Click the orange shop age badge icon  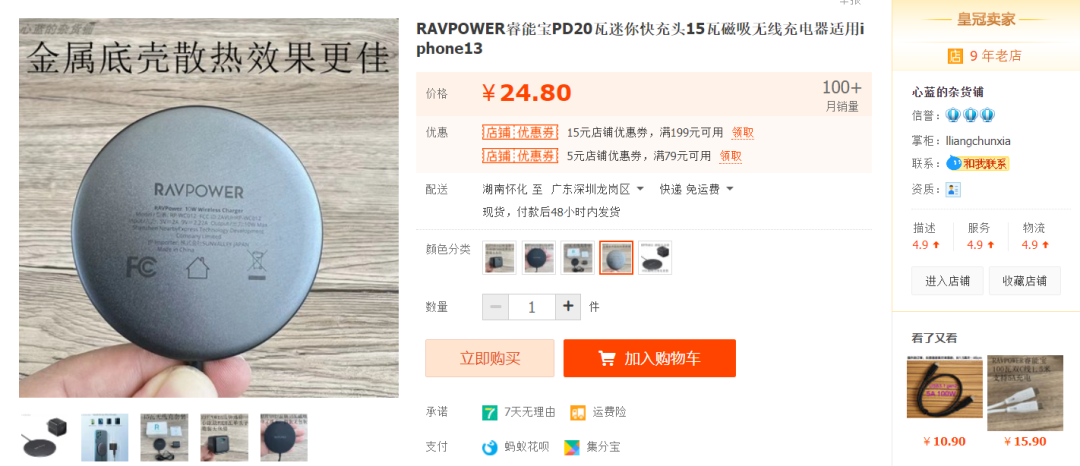point(955,56)
